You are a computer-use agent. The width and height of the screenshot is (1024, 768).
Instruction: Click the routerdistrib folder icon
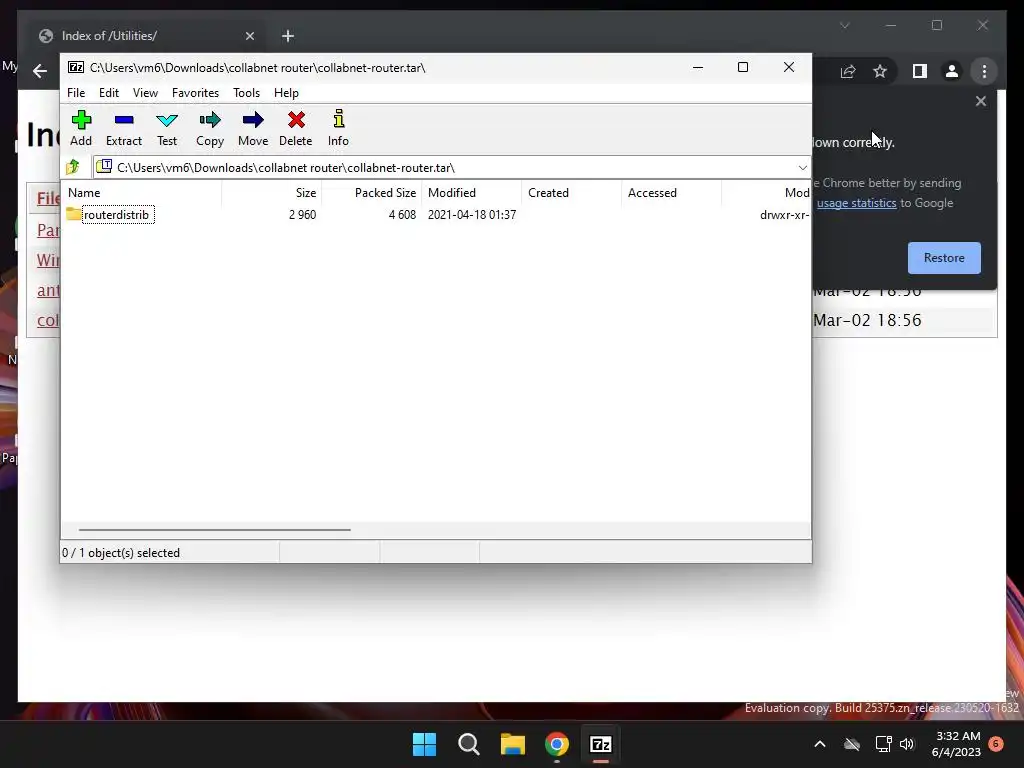coord(73,214)
